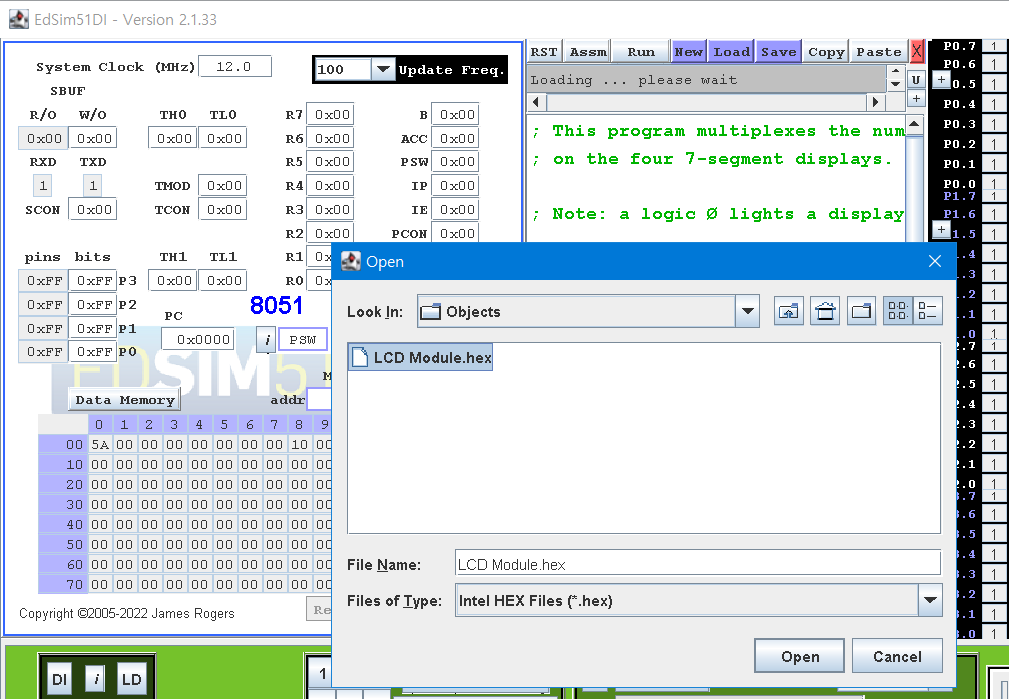Click the ACC register field

click(x=456, y=138)
